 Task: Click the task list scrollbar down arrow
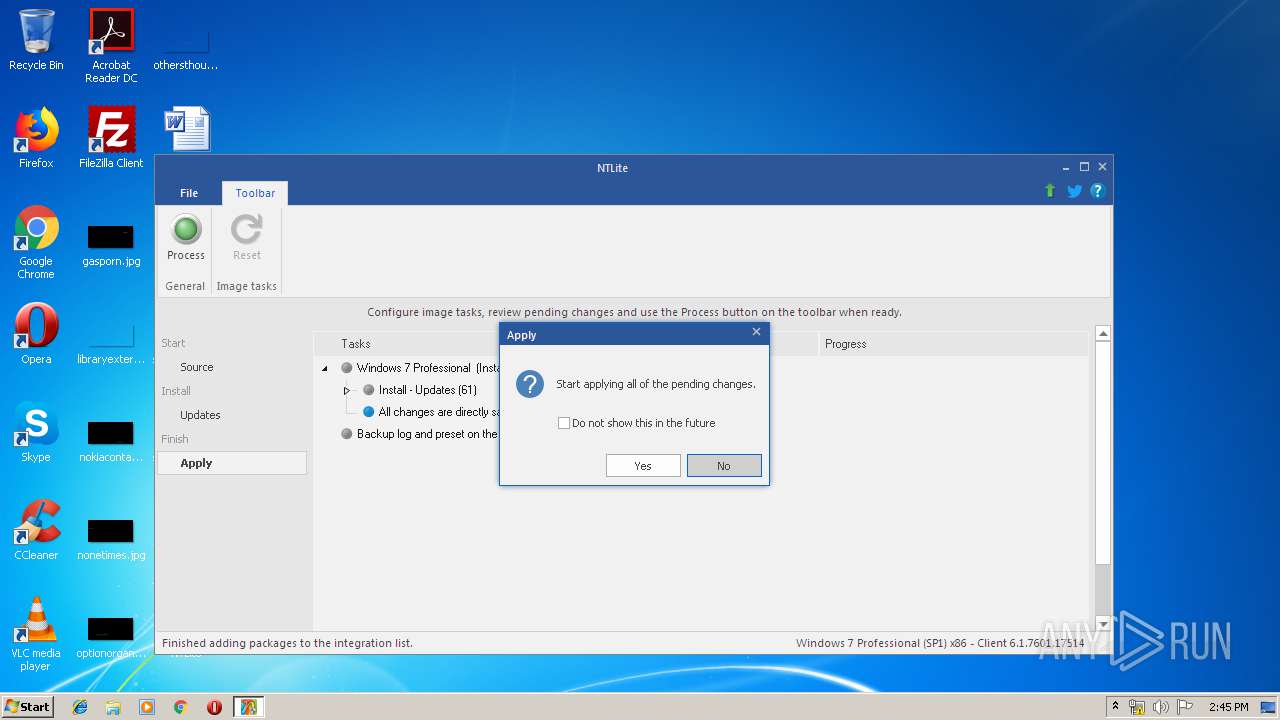click(1102, 624)
